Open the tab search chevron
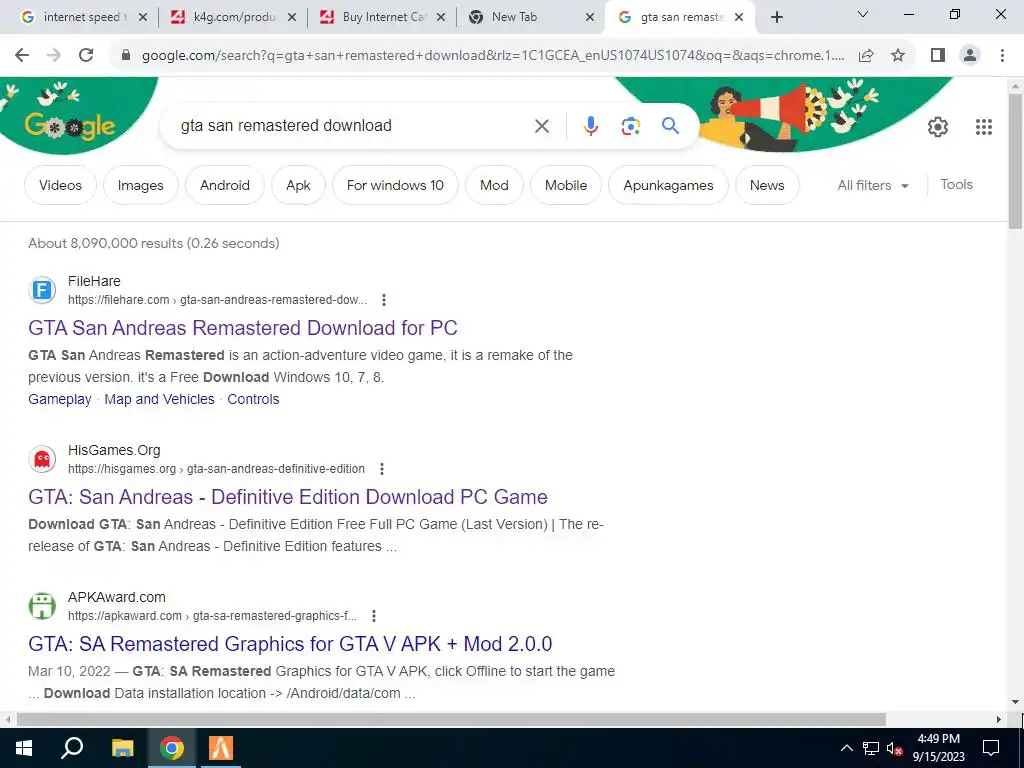 coord(863,14)
